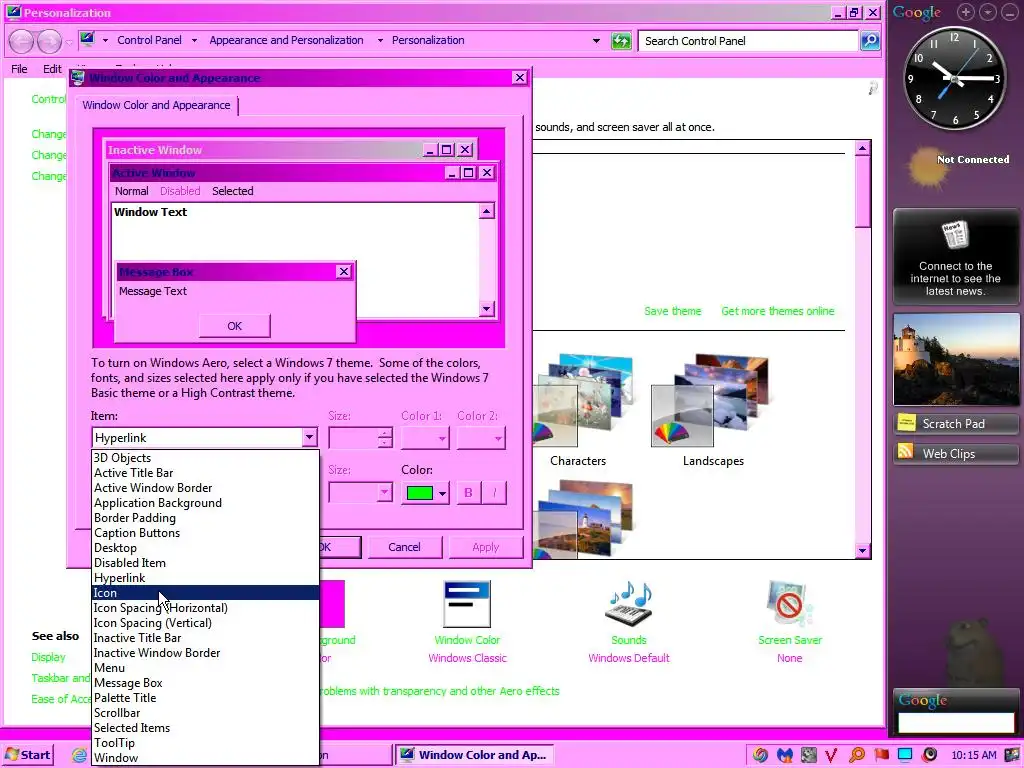Select the Landscapes theme thumbnail

pyautogui.click(x=713, y=409)
